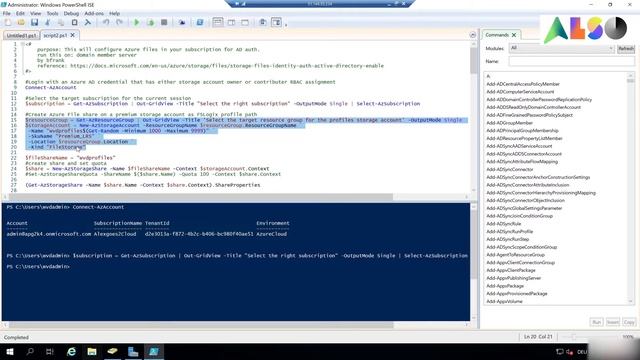Image resolution: width=640 pixels, height=360 pixels.
Task: Collapse comment block on line 1
Action: coord(22,44)
